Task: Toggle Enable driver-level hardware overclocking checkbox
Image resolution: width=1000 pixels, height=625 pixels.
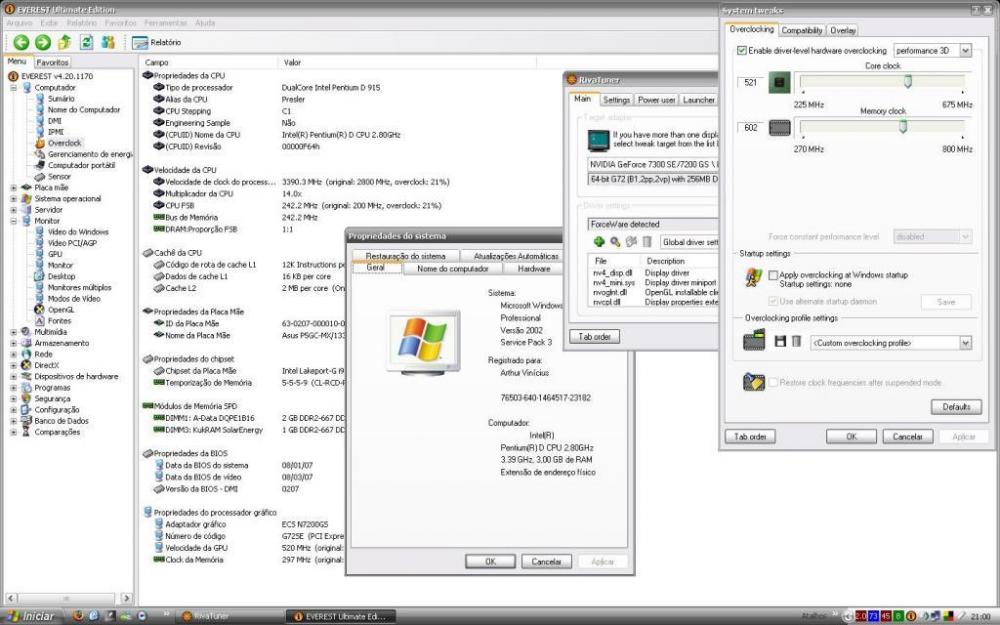Action: pos(741,50)
